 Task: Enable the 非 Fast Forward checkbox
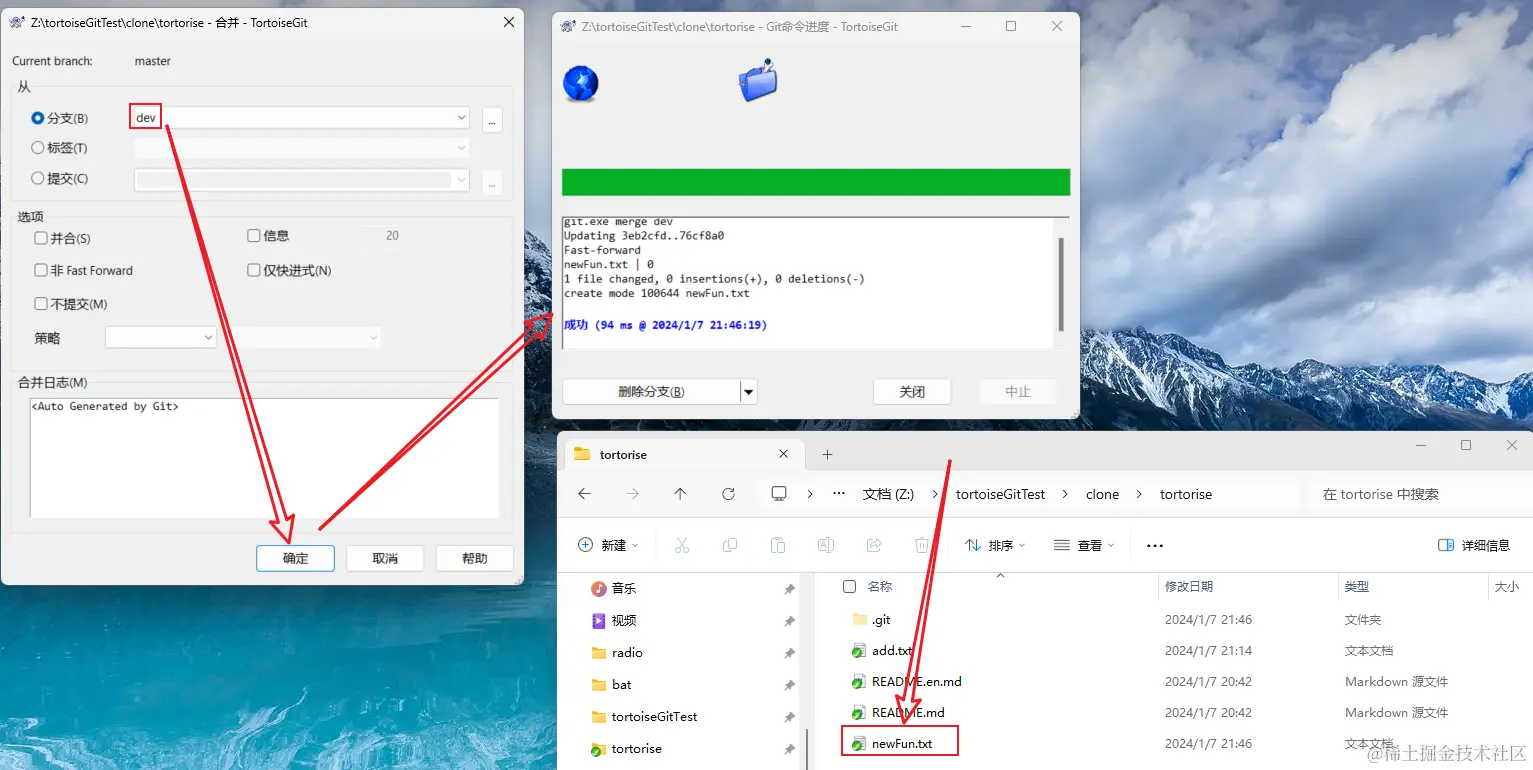coord(41,270)
